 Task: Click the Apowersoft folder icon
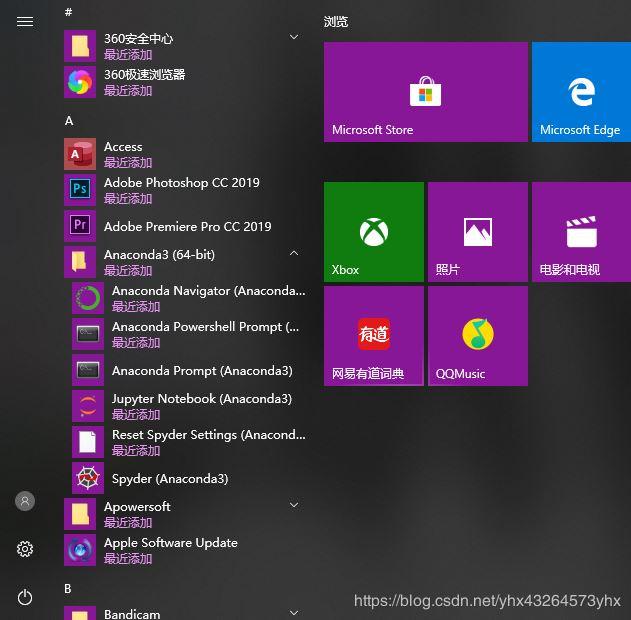[x=80, y=514]
